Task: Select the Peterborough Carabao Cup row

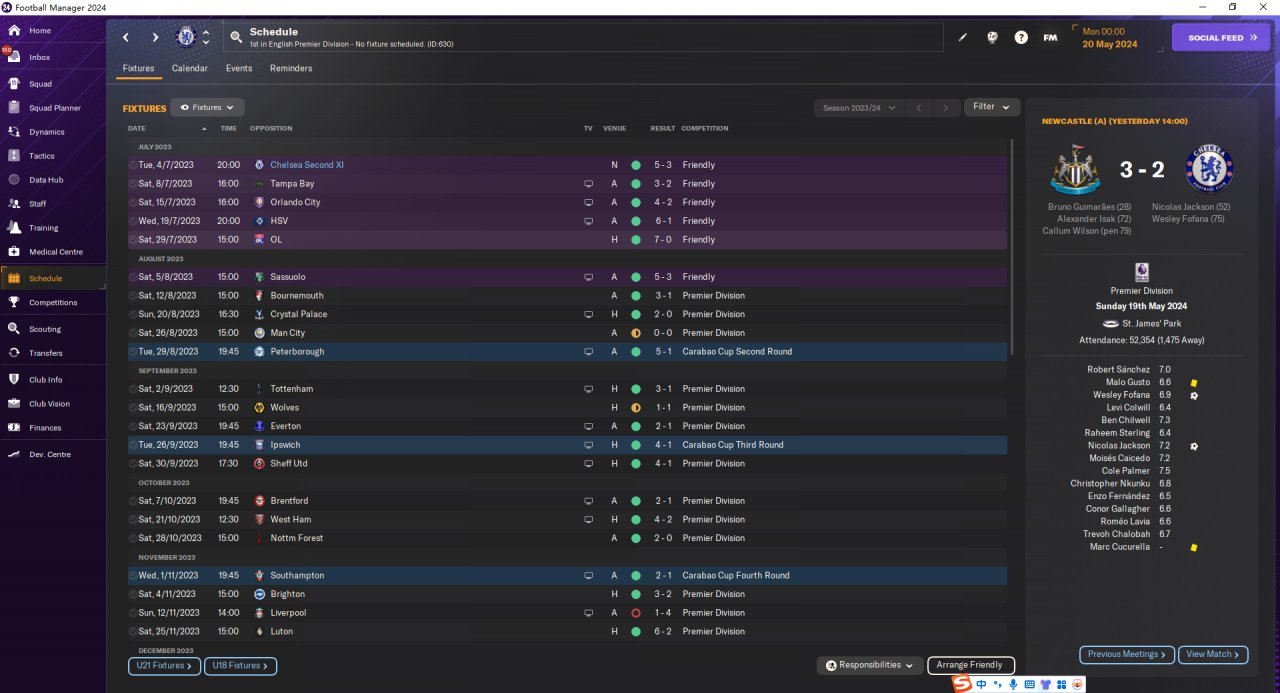Action: pyautogui.click(x=567, y=352)
